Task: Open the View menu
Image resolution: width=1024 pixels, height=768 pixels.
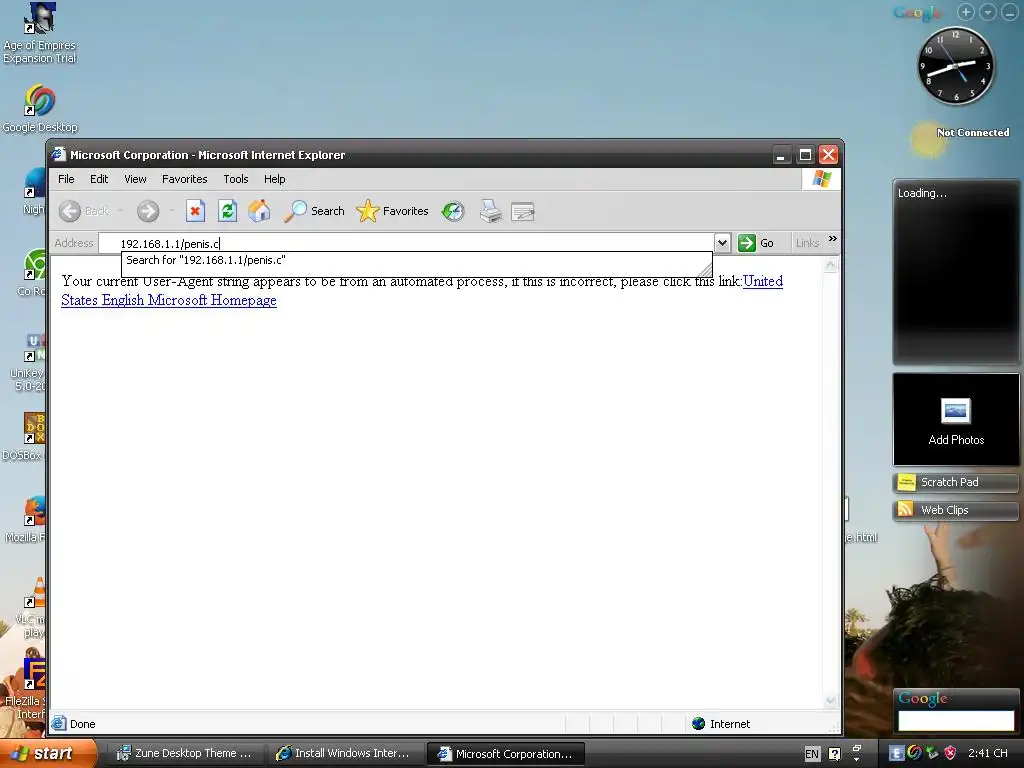Action: tap(135, 179)
